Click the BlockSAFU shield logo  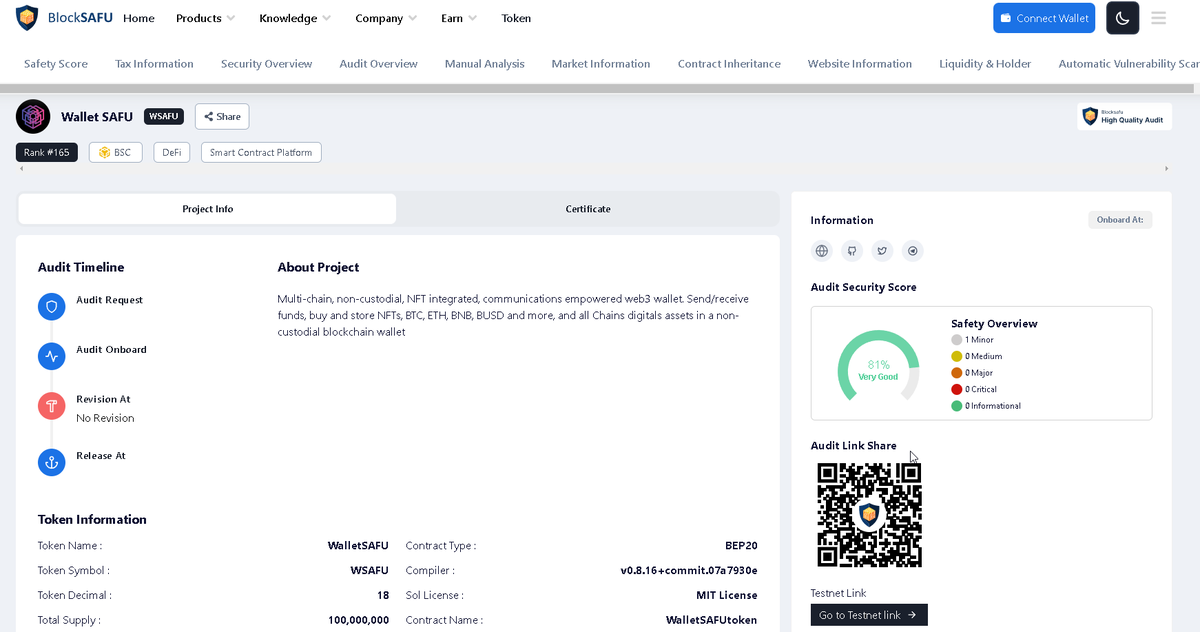click(x=27, y=17)
